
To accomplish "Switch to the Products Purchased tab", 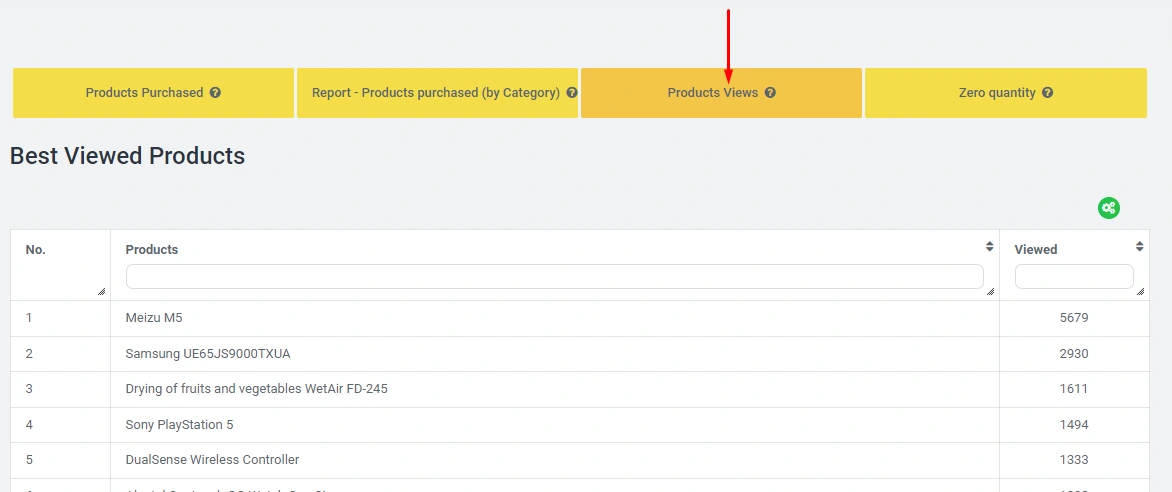I will [144, 93].
